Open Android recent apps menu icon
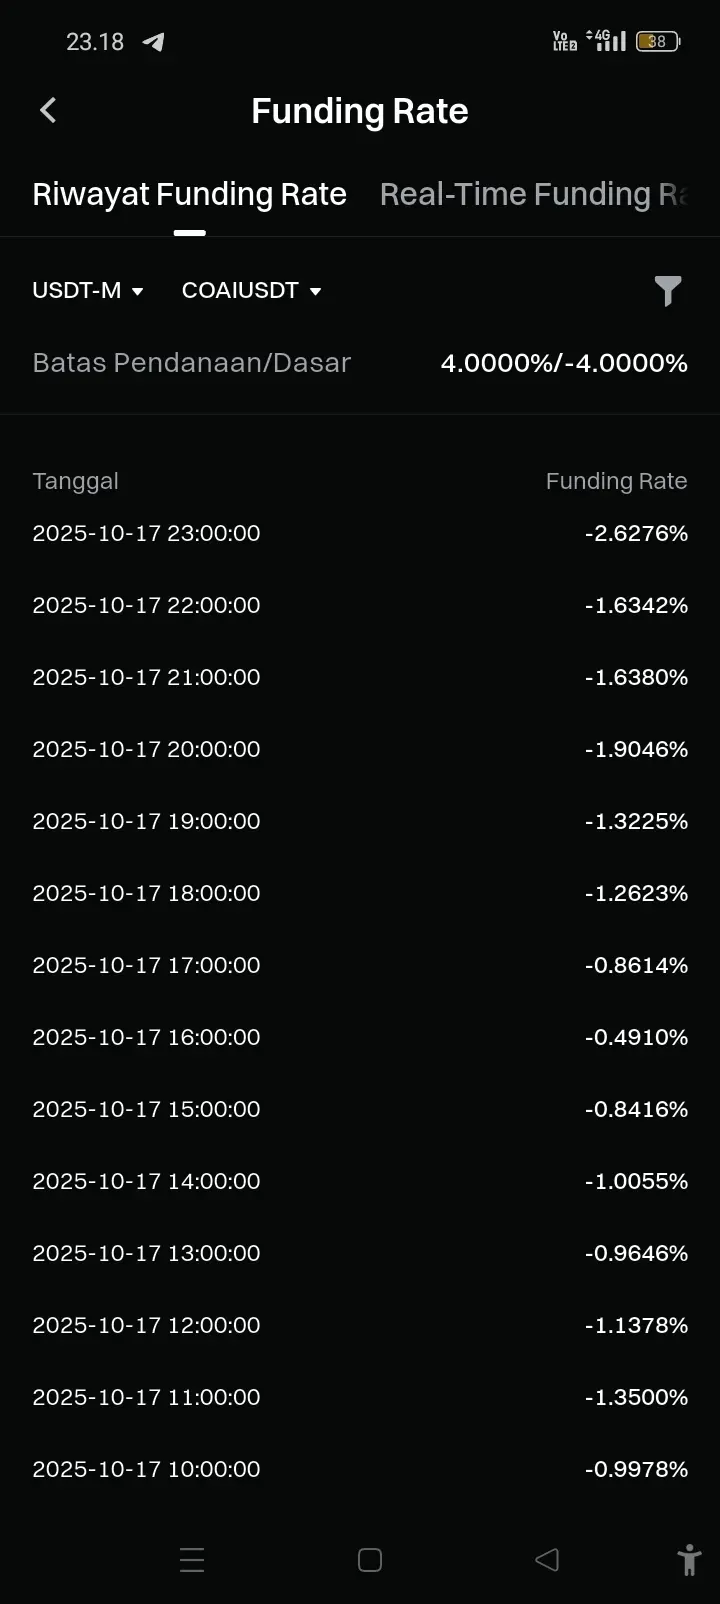720x1604 pixels. click(192, 1560)
